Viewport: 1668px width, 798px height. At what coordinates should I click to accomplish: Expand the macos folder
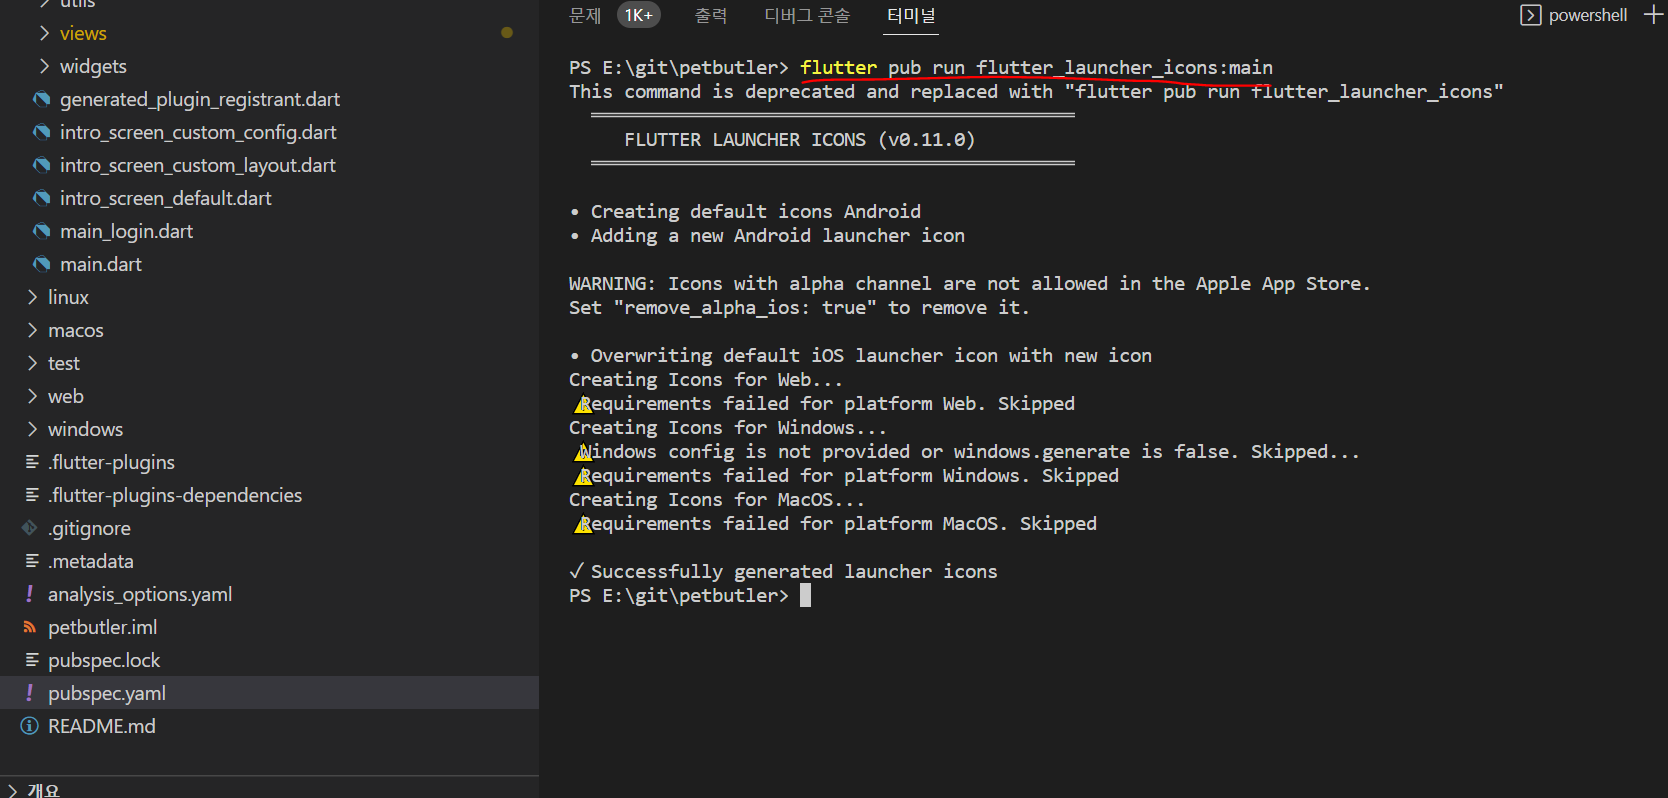click(x=32, y=330)
